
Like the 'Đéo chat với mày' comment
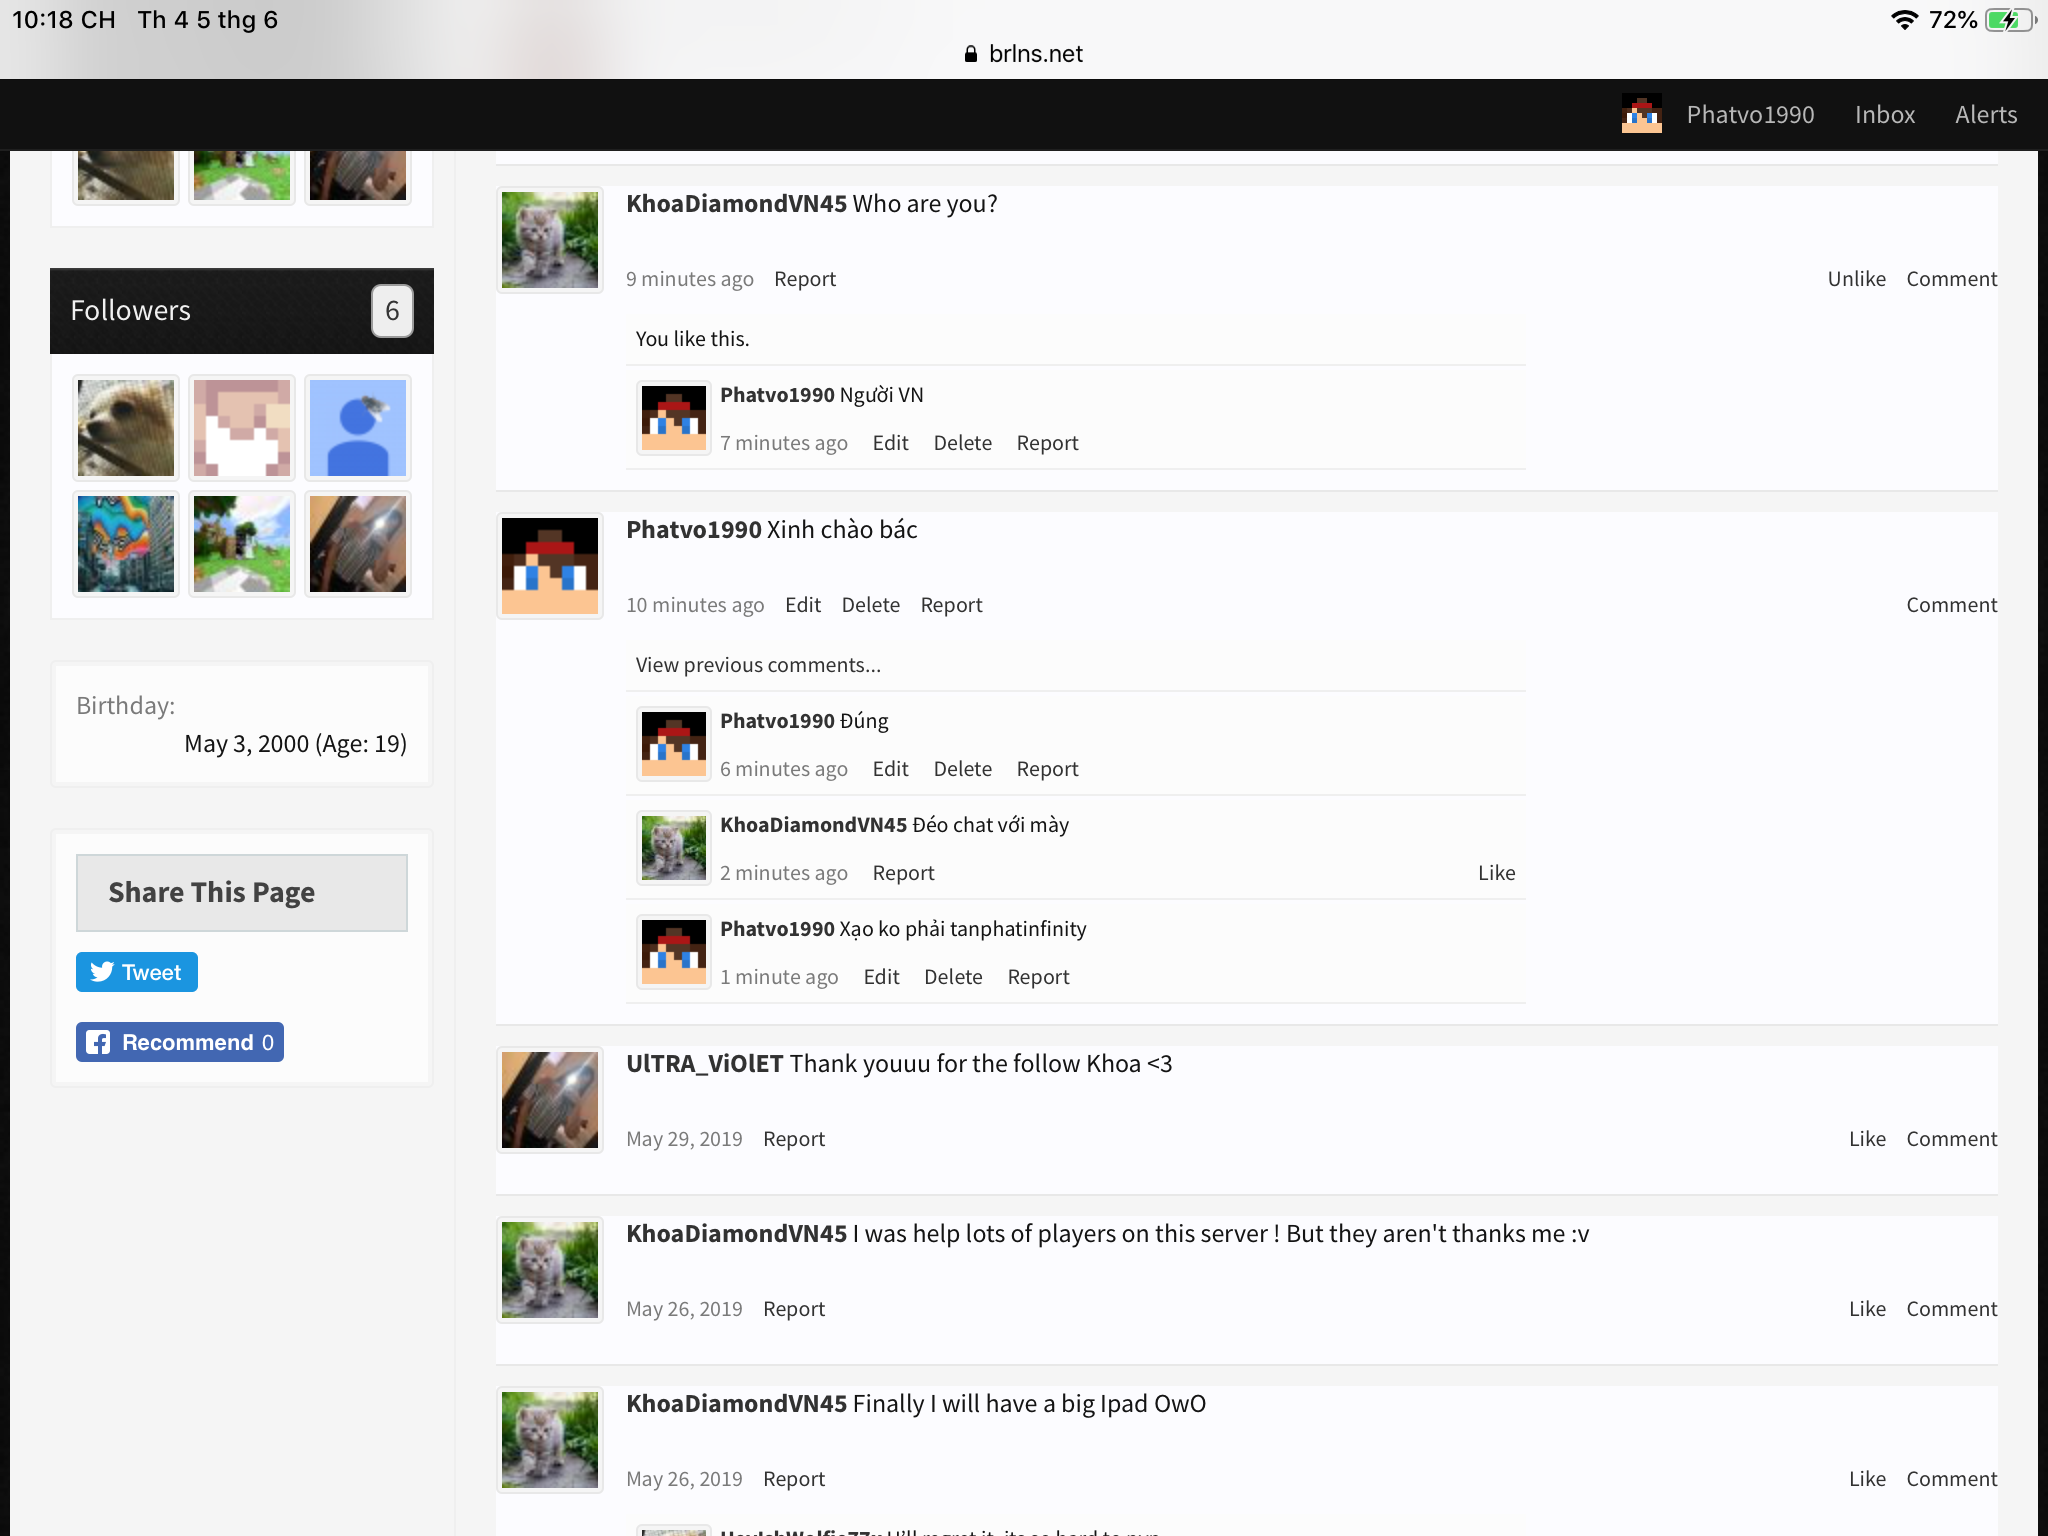pyautogui.click(x=1497, y=873)
